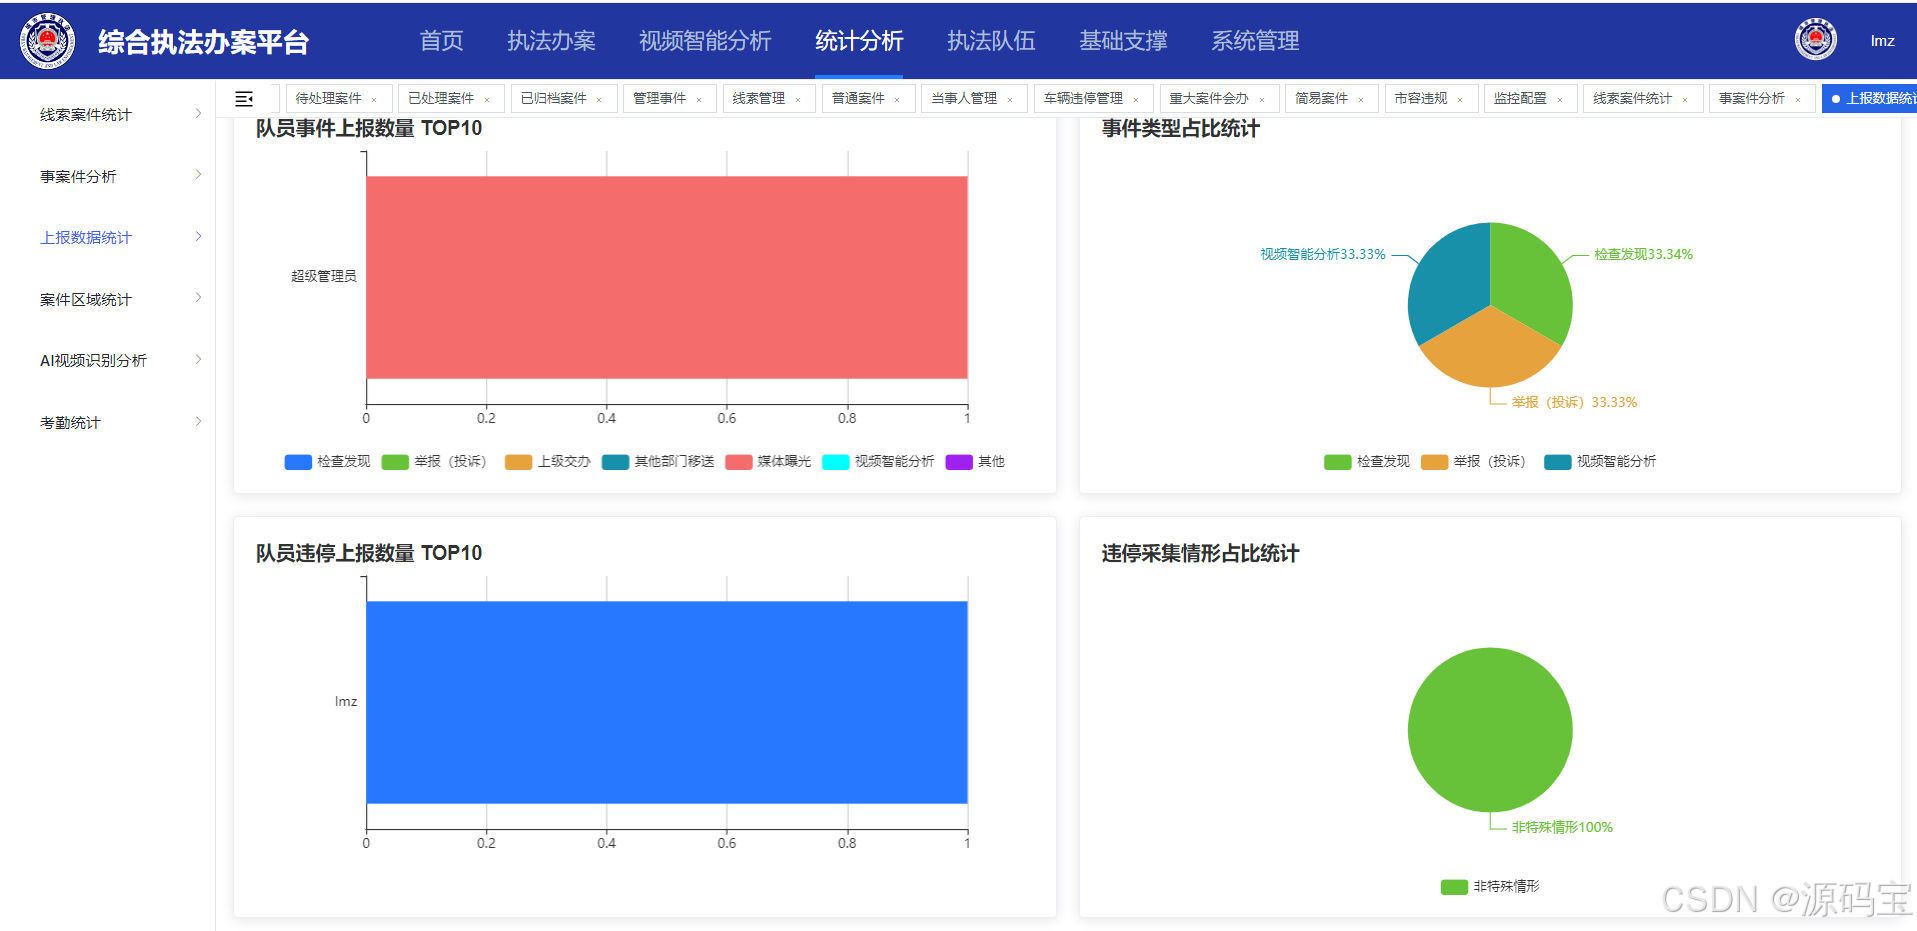Click the user avatar badge next to lmz
Image resolution: width=1917 pixels, height=931 pixels.
coord(1815,39)
